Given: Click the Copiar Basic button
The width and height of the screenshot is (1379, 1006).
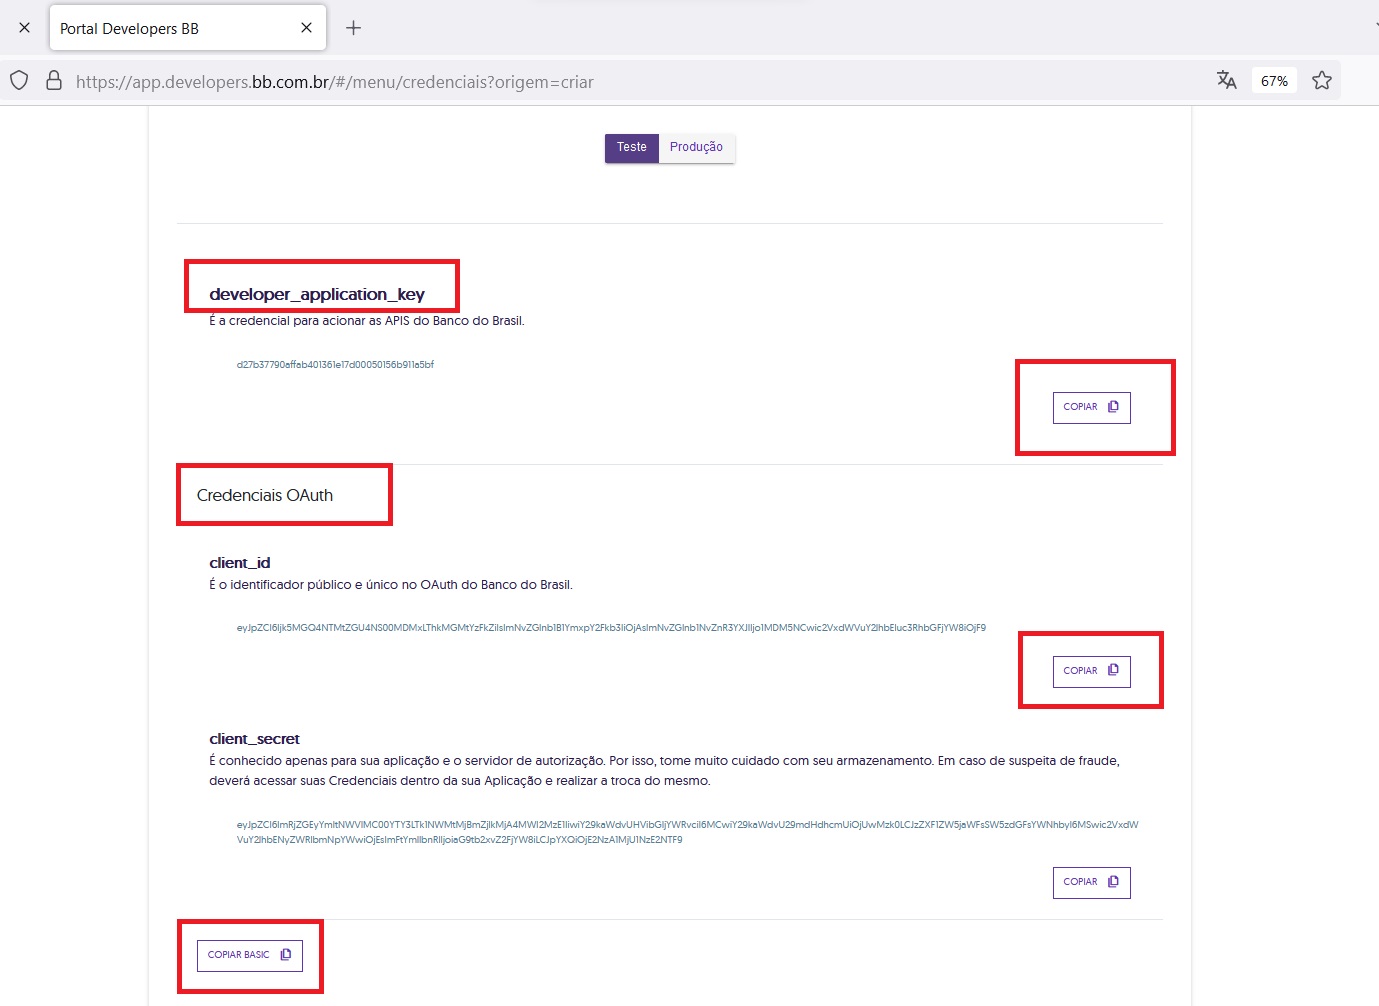Looking at the screenshot, I should pos(249,955).
